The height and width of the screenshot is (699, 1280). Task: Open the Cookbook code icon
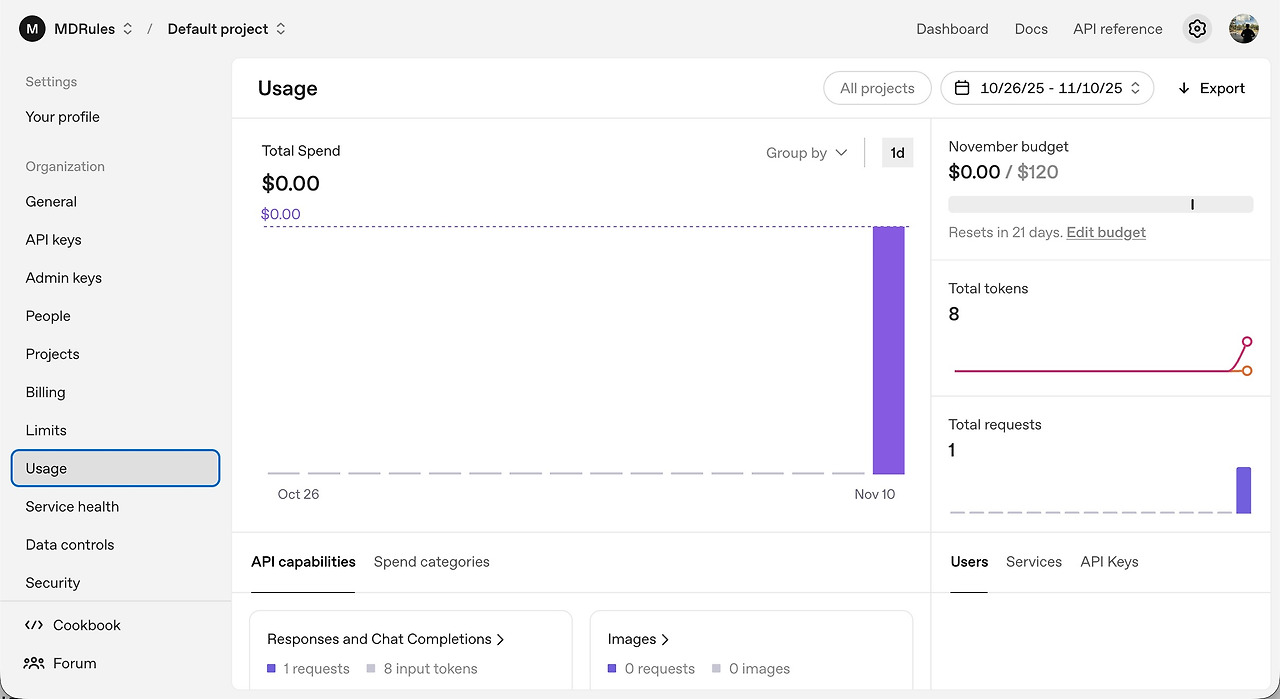click(34, 625)
